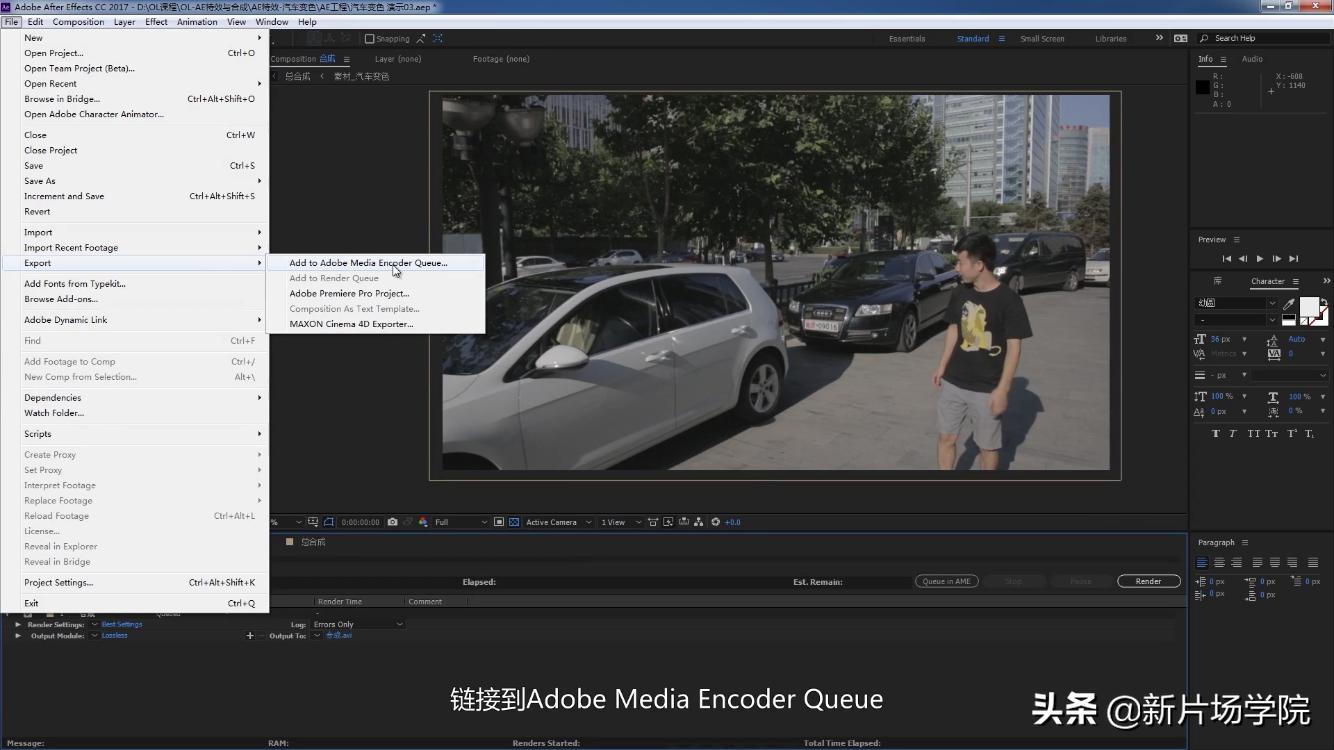Jump to last frame in Preview panel
This screenshot has width=1334, height=750.
1294,259
